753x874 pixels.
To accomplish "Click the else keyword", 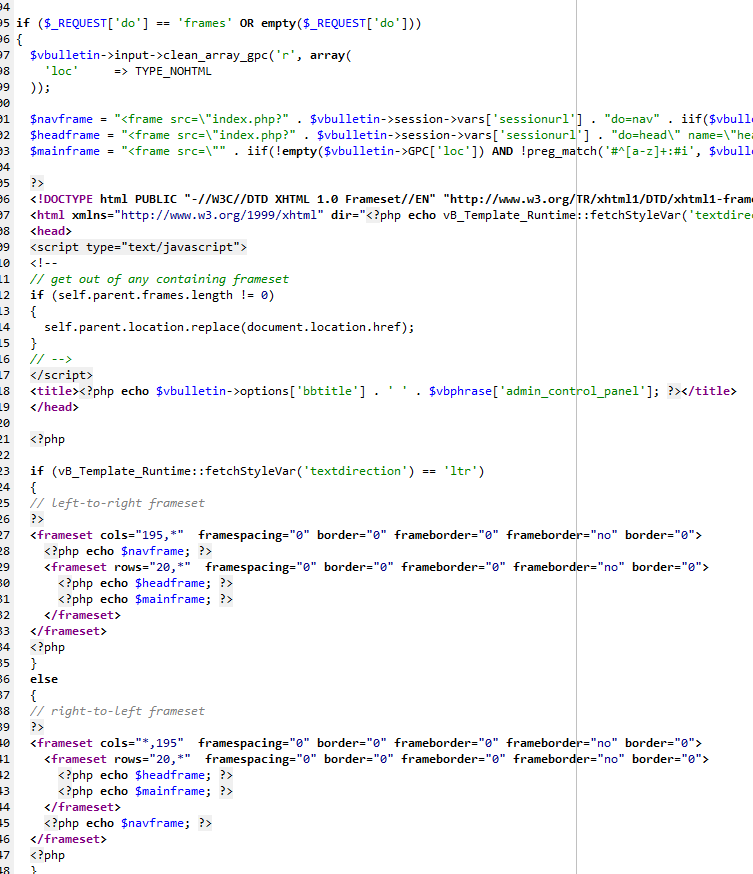I will (44, 679).
